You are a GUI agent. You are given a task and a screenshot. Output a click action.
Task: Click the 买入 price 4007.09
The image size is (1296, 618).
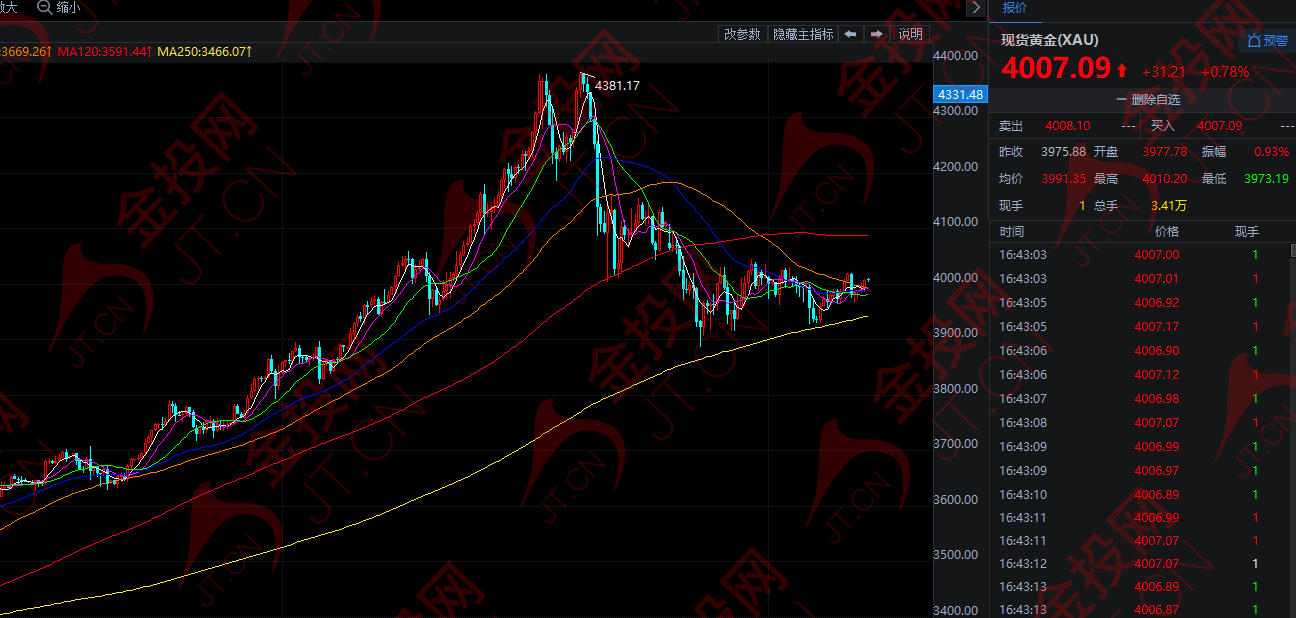[1220, 126]
